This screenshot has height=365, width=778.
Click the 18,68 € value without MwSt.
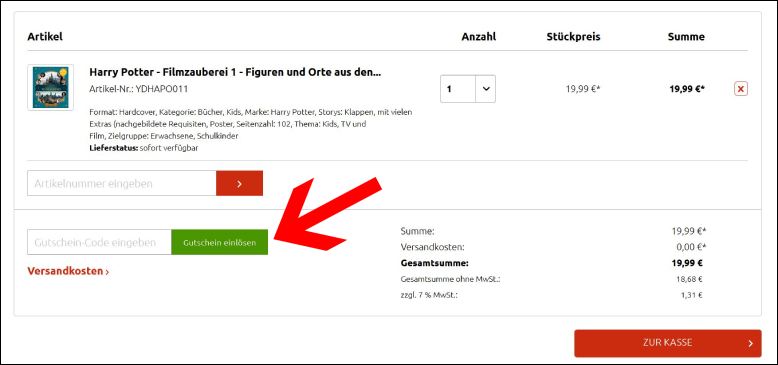click(689, 279)
